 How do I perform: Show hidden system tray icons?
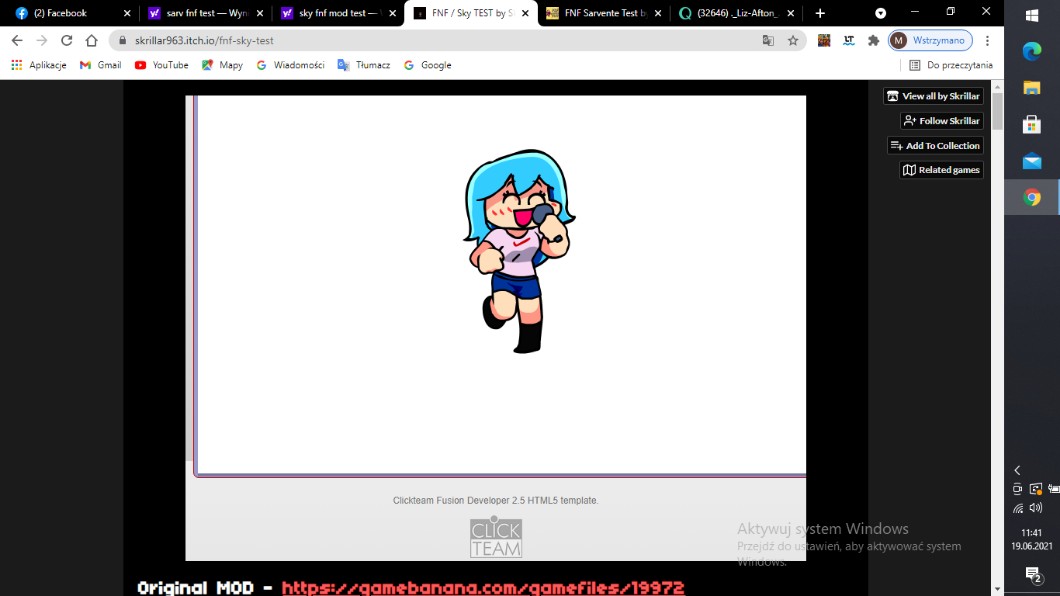1017,470
